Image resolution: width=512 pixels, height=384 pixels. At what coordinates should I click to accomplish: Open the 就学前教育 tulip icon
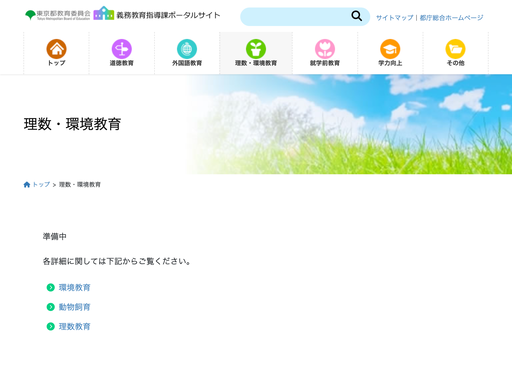tap(325, 49)
